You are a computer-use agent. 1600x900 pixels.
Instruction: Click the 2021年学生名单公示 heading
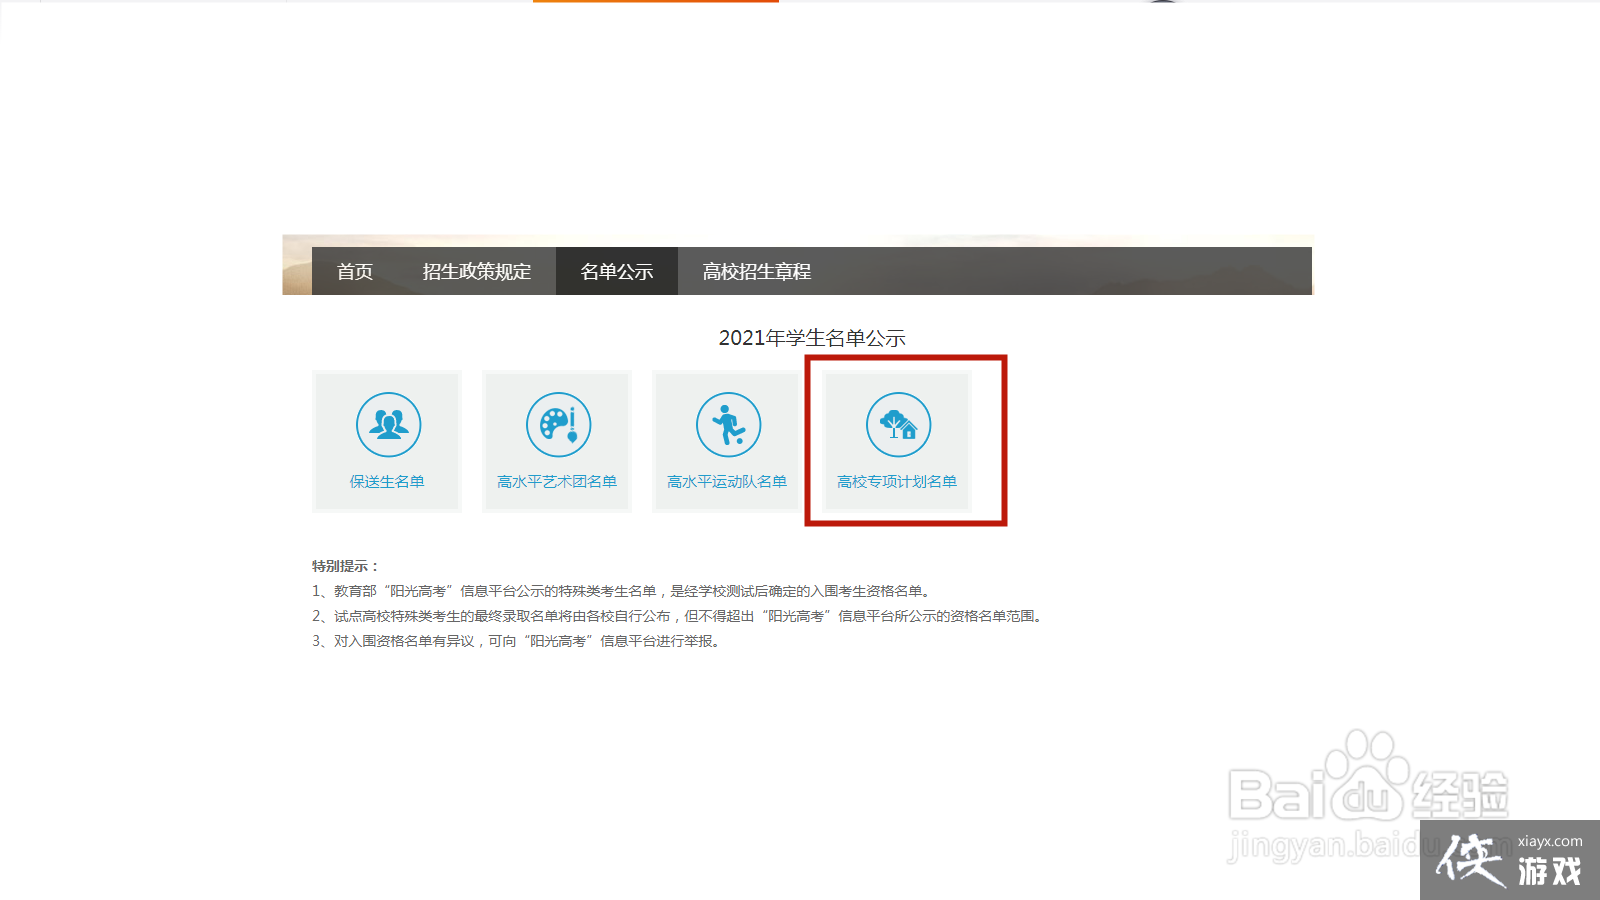coord(812,338)
